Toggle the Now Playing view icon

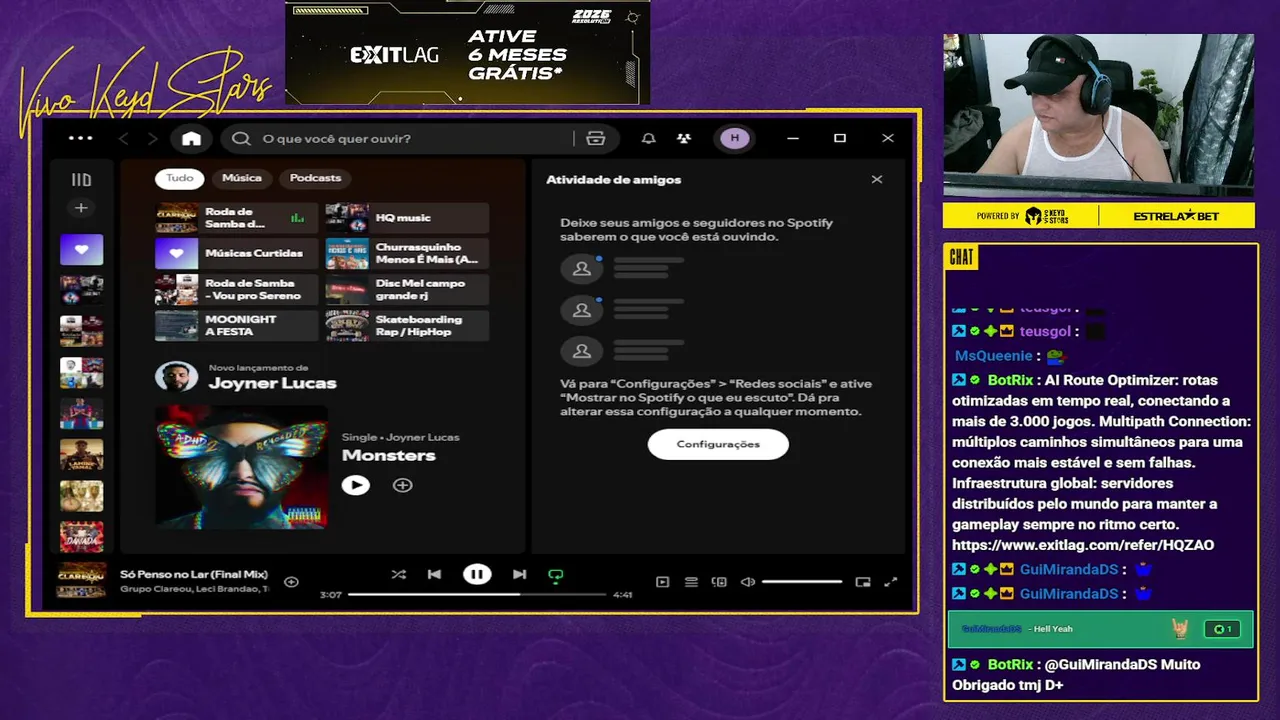[x=662, y=582]
